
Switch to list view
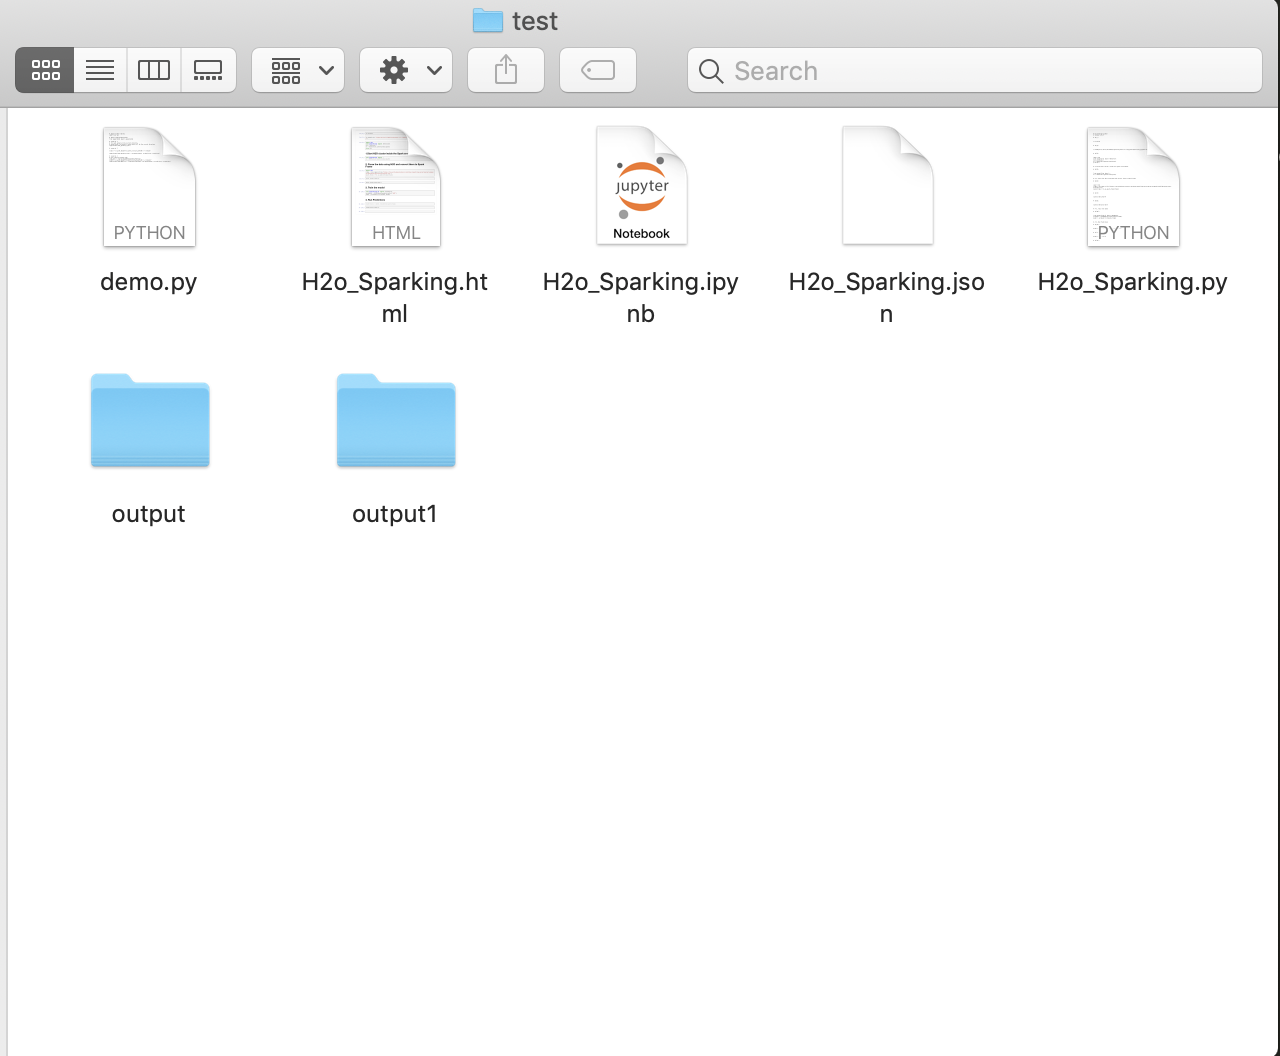click(100, 70)
